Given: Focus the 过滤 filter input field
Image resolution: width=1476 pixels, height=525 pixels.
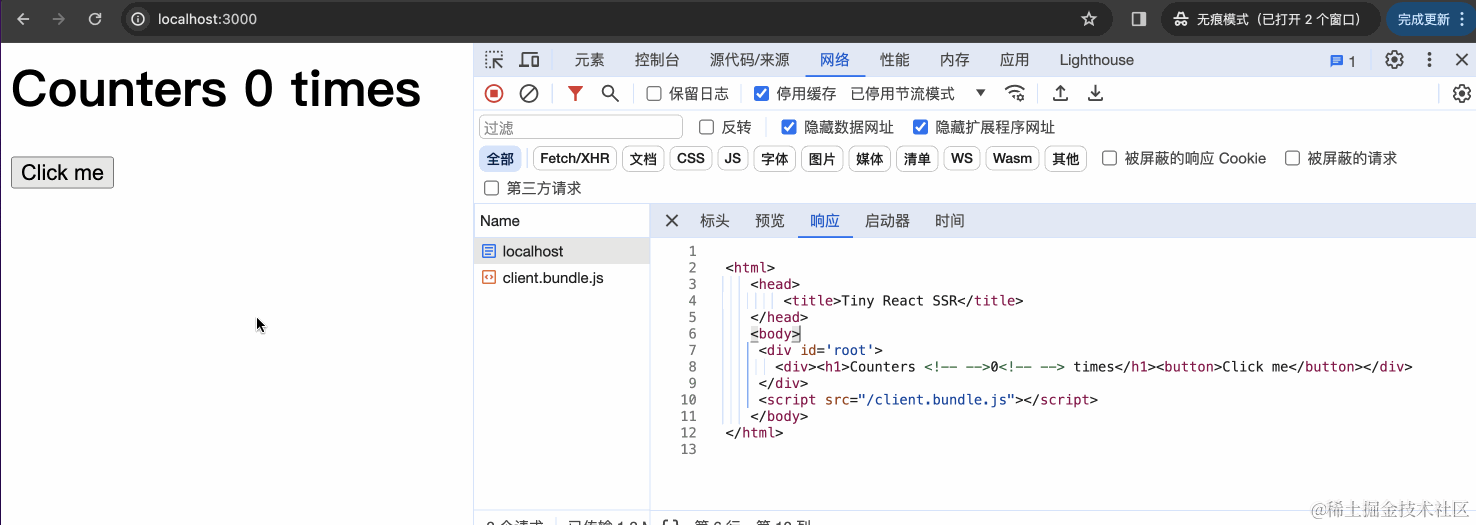Looking at the screenshot, I should 581,127.
